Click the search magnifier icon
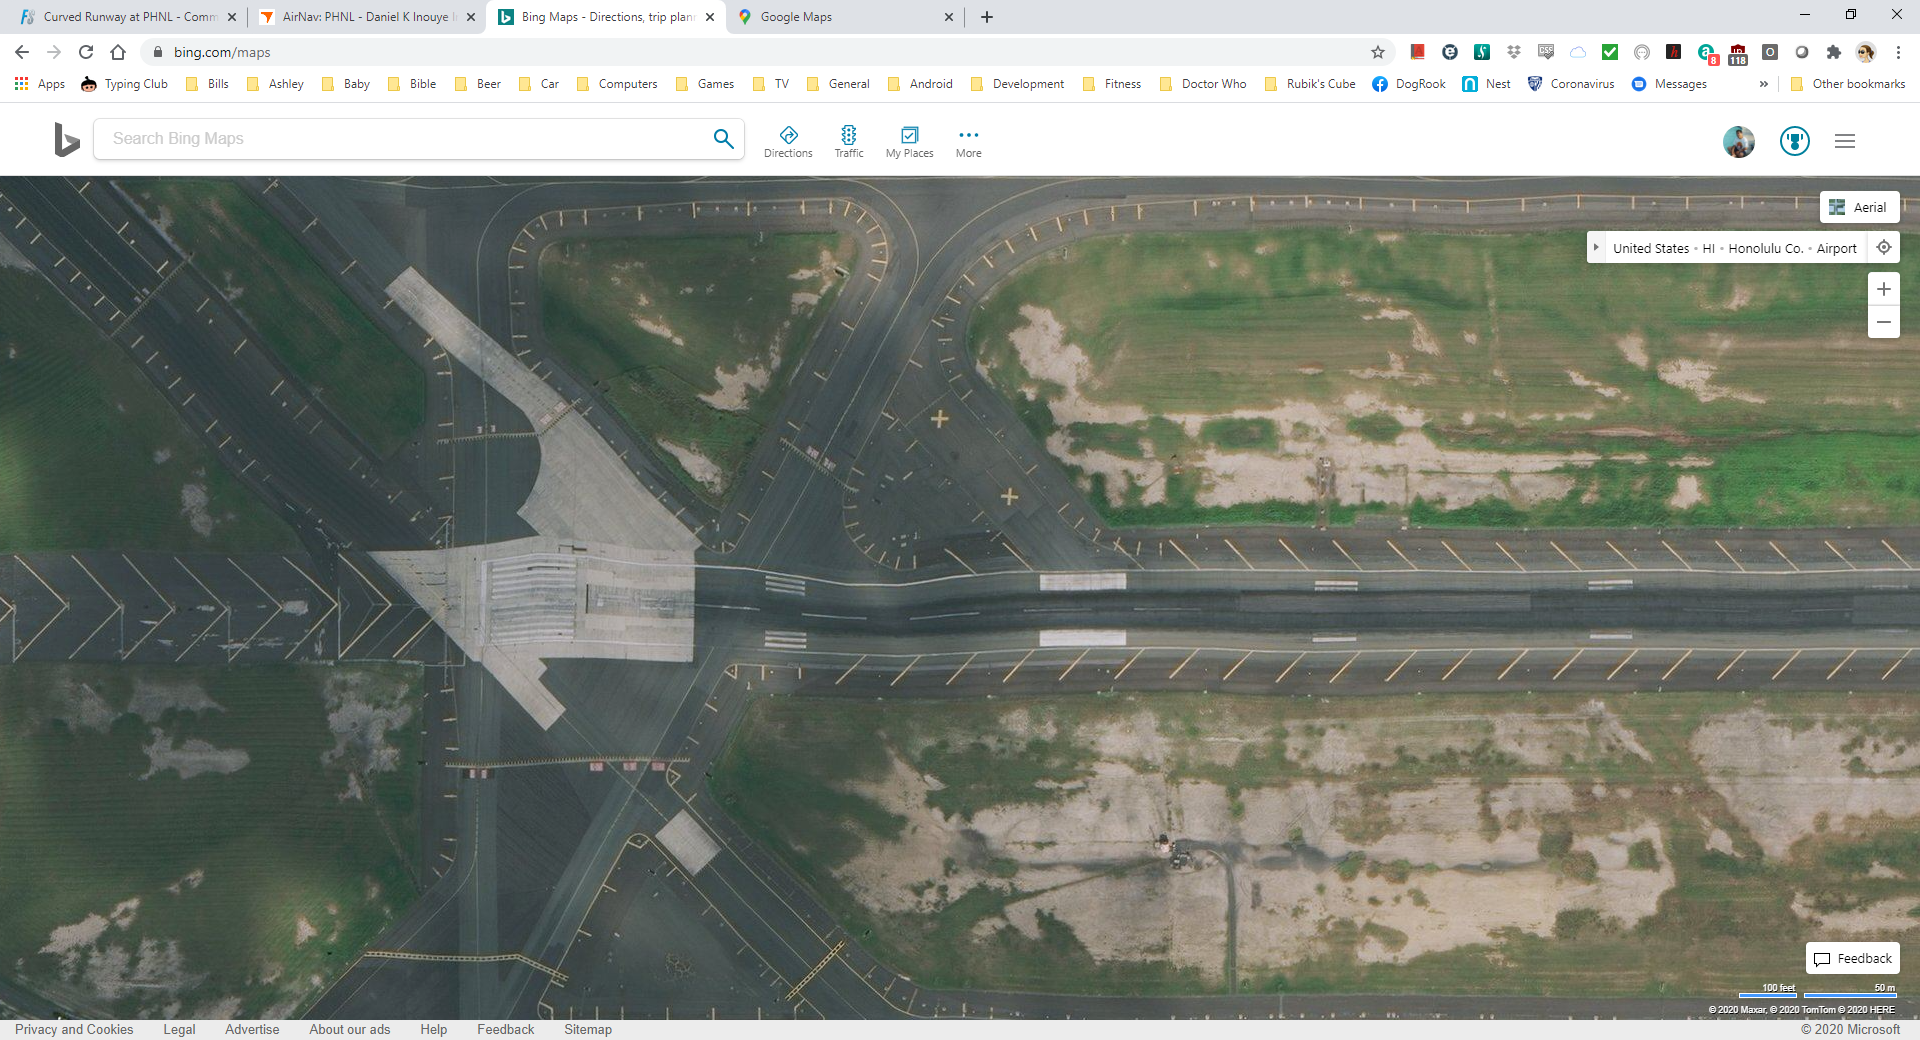This screenshot has width=1920, height=1040. [723, 139]
